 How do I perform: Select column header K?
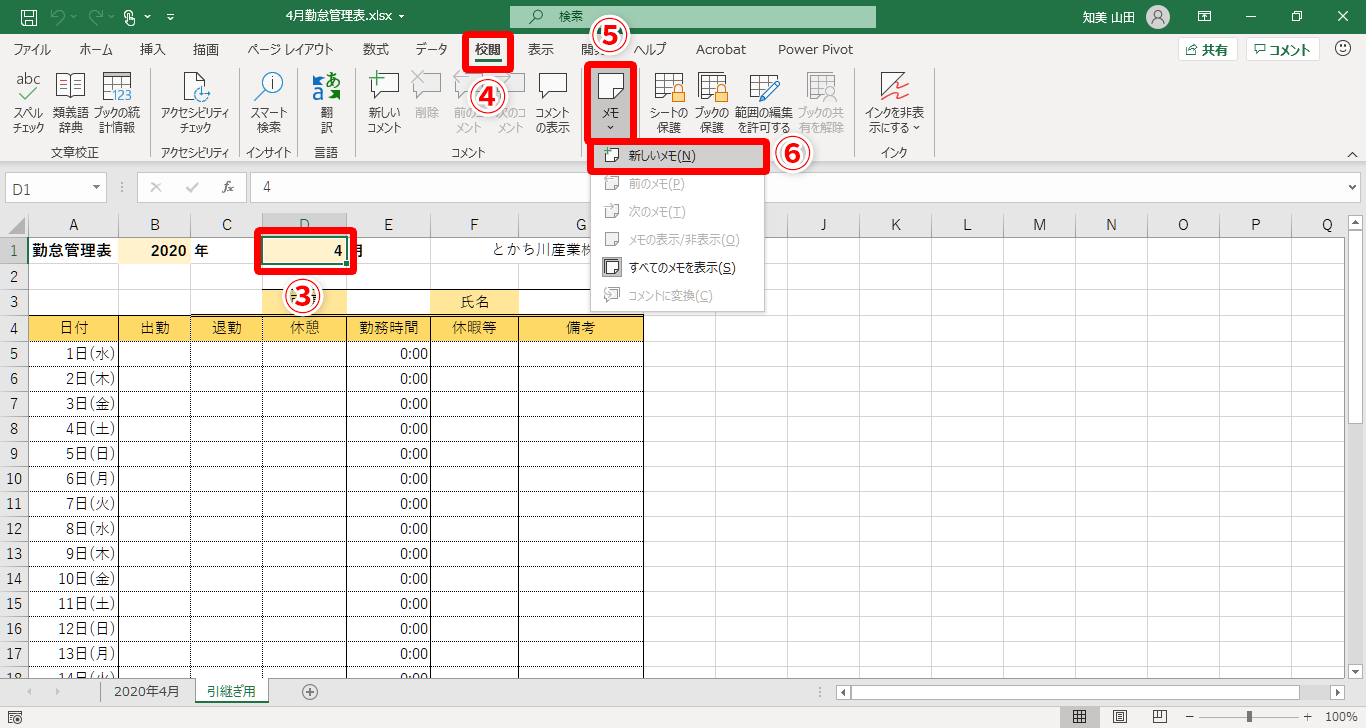tap(895, 225)
